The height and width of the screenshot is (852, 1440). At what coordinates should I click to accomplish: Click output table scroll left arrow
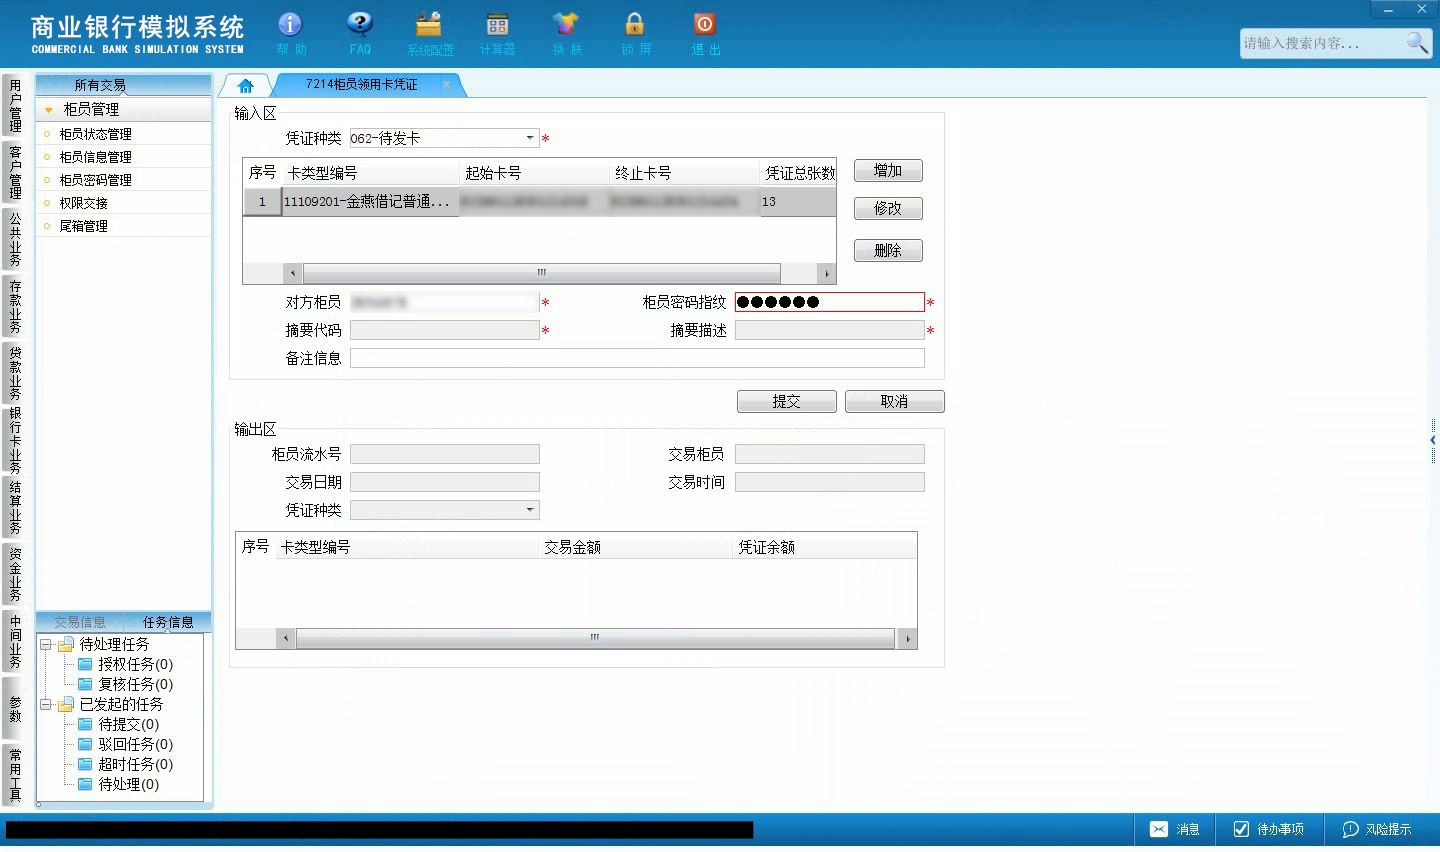(x=286, y=638)
